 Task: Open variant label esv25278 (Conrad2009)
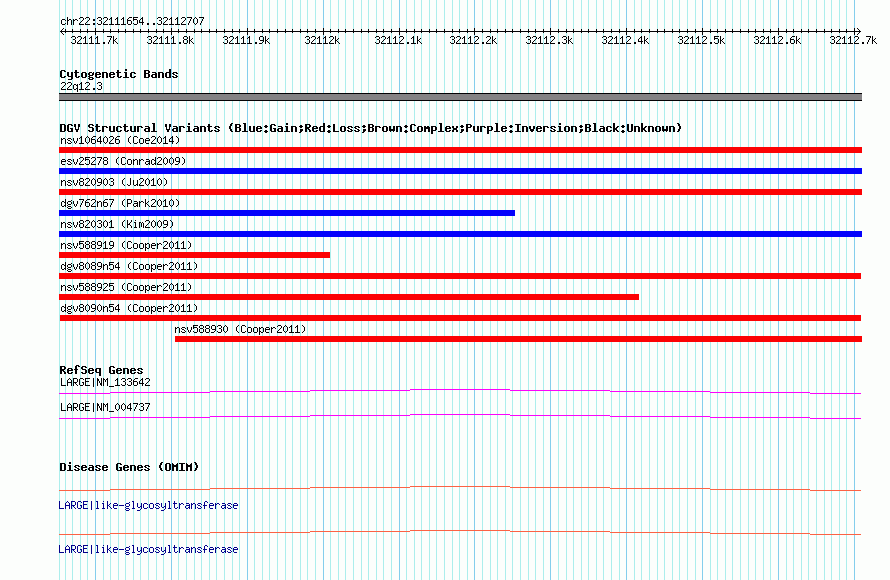coord(123,161)
